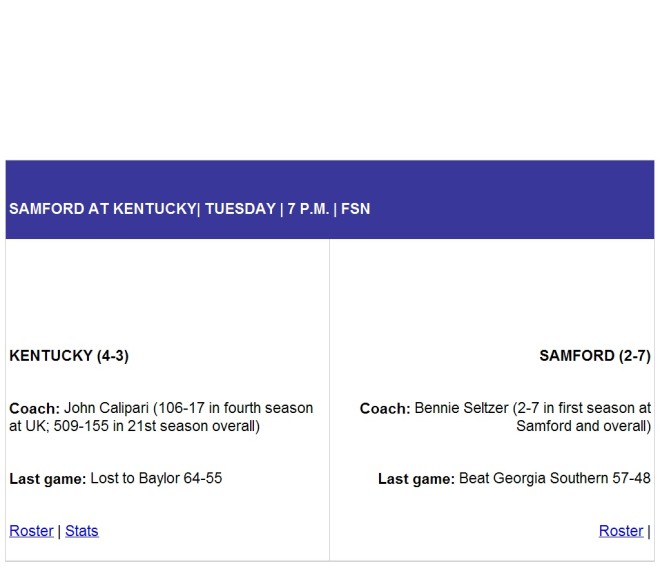Open the Kentucky Stats link

pyautogui.click(x=82, y=531)
